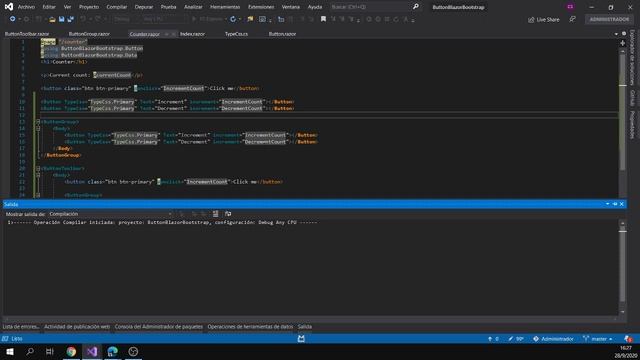Switch to Button.razor tab
Image resolution: width=640 pixels, height=360 pixels.
[282, 34]
